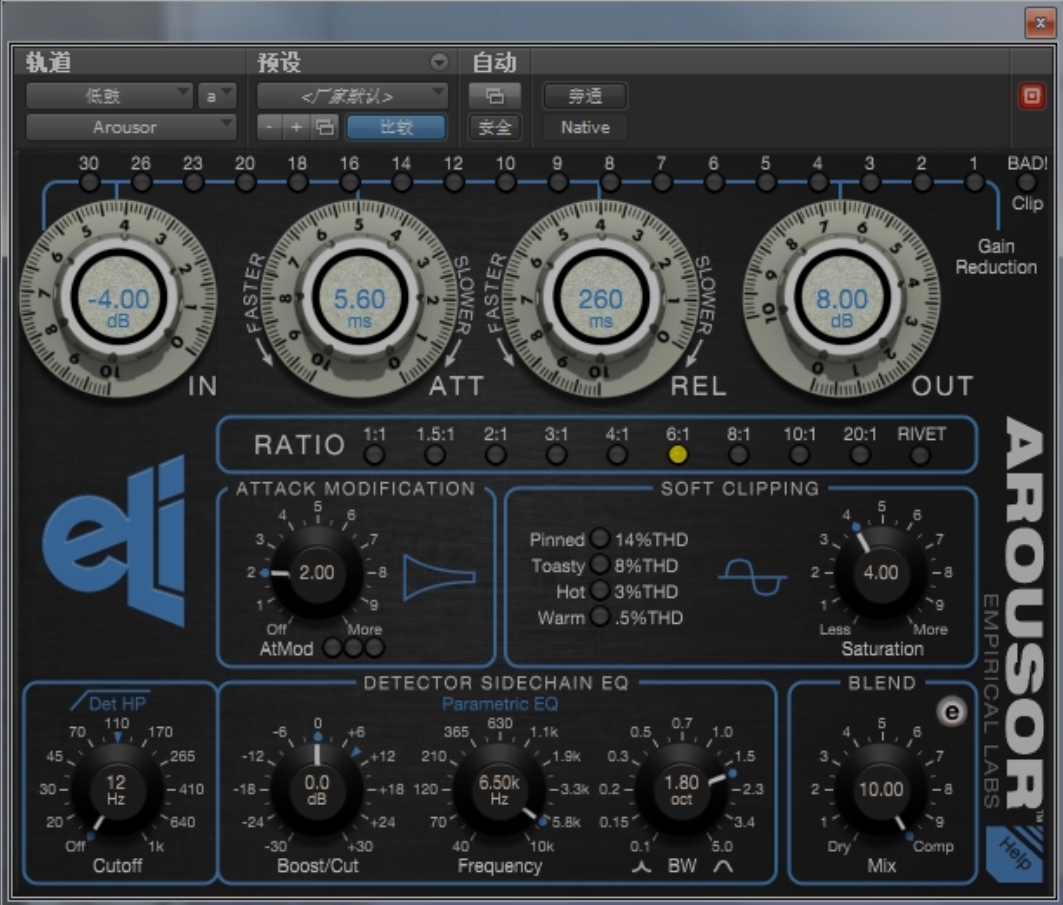Image resolution: width=1063 pixels, height=905 pixels.
Task: Click the automation enable icon under 自动
Action: [495, 96]
